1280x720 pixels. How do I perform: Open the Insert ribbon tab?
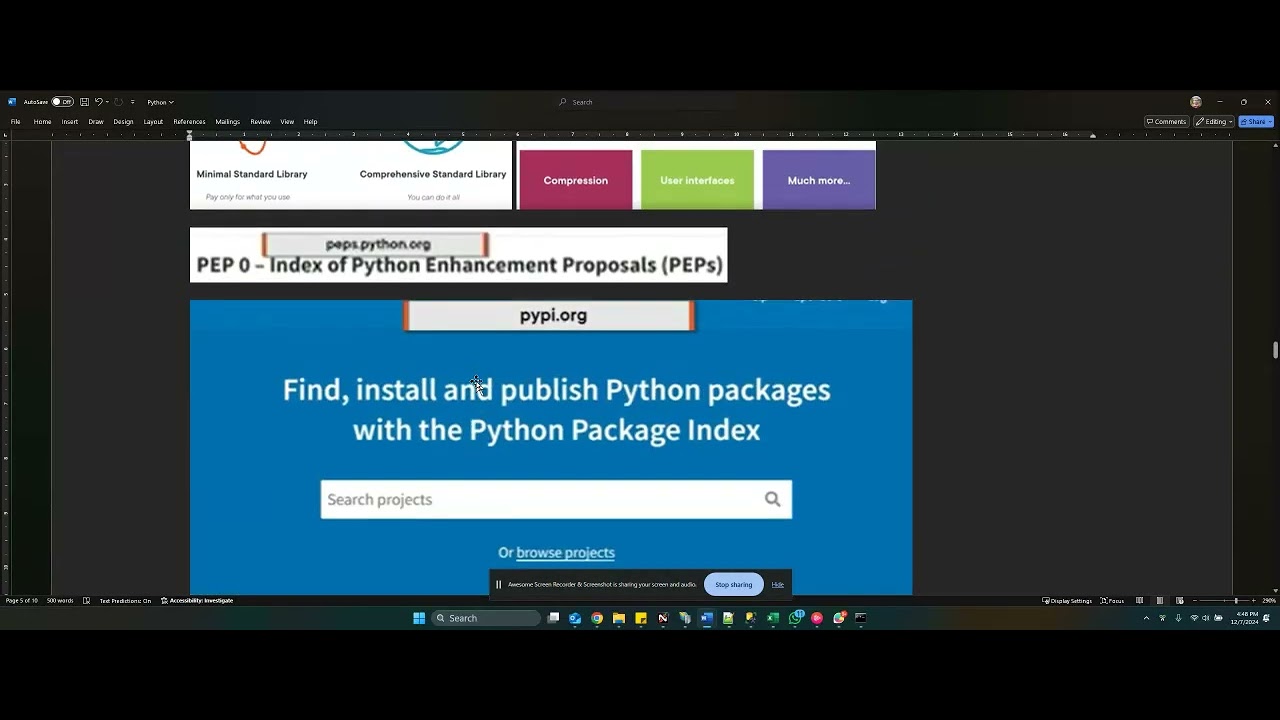(x=70, y=122)
